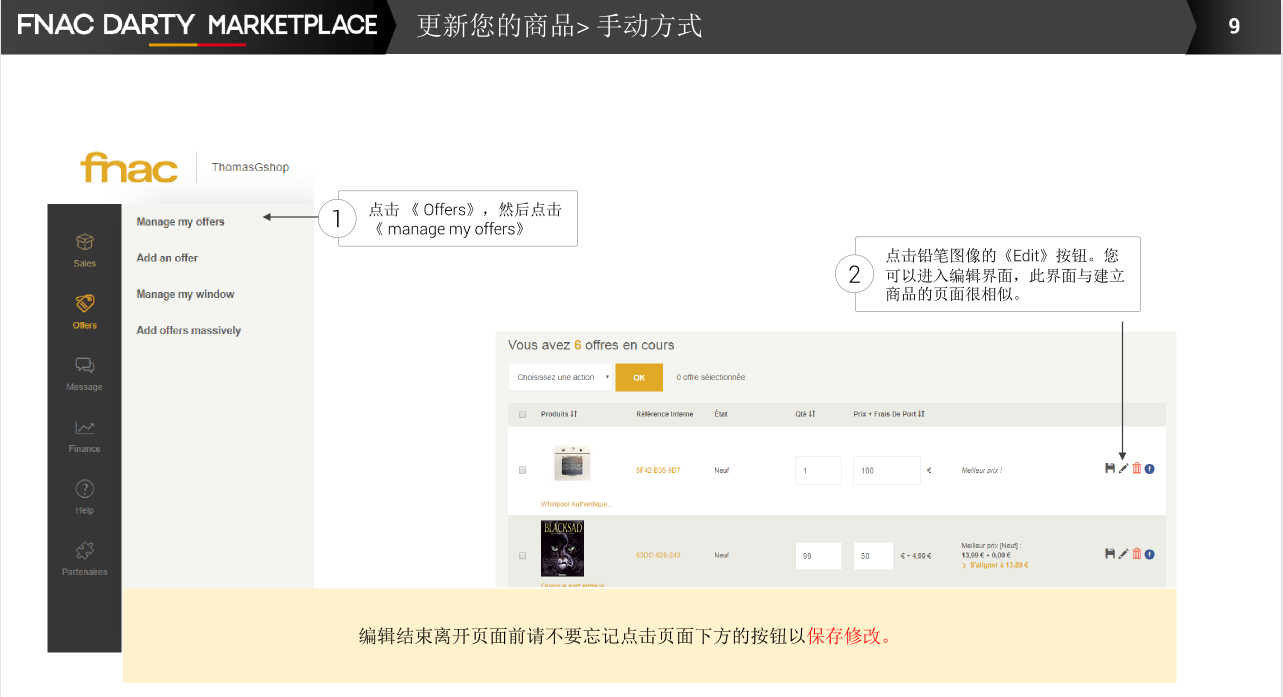This screenshot has width=1283, height=697.
Task: Open the Offers section in sidebar
Action: coord(85,312)
